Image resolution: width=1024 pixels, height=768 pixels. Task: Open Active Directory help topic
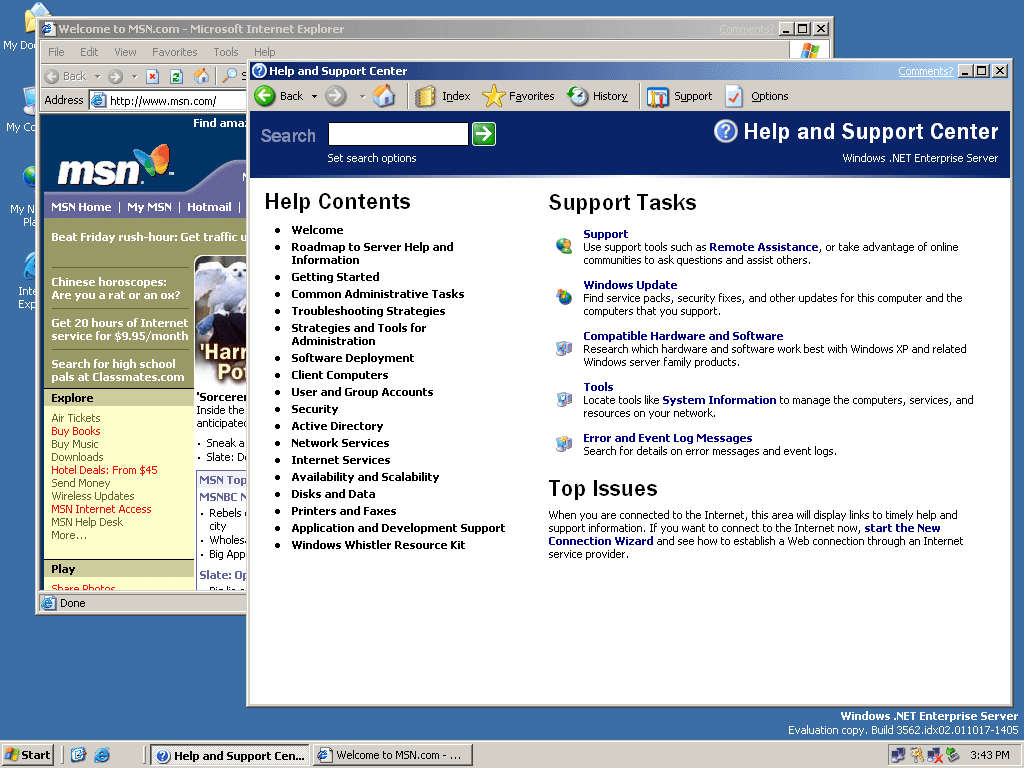tap(337, 426)
